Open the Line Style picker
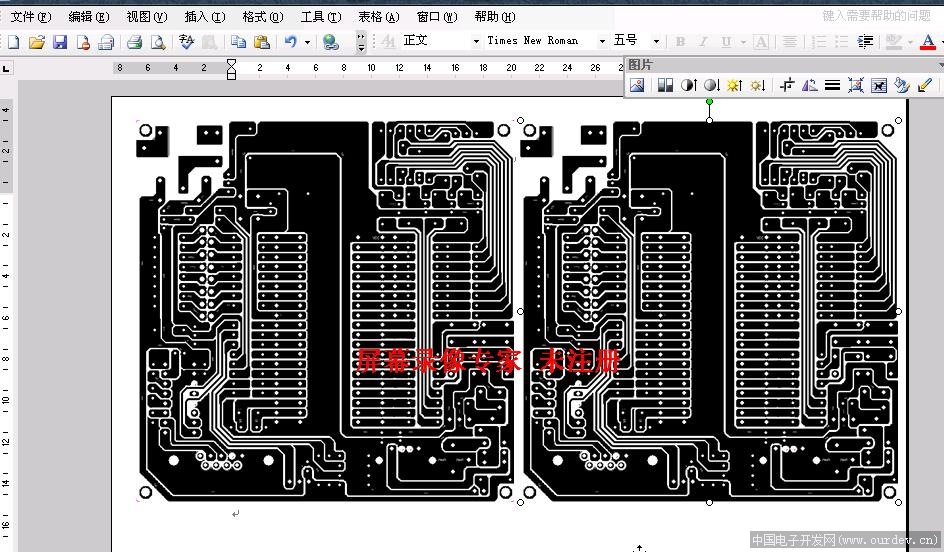 [x=832, y=86]
